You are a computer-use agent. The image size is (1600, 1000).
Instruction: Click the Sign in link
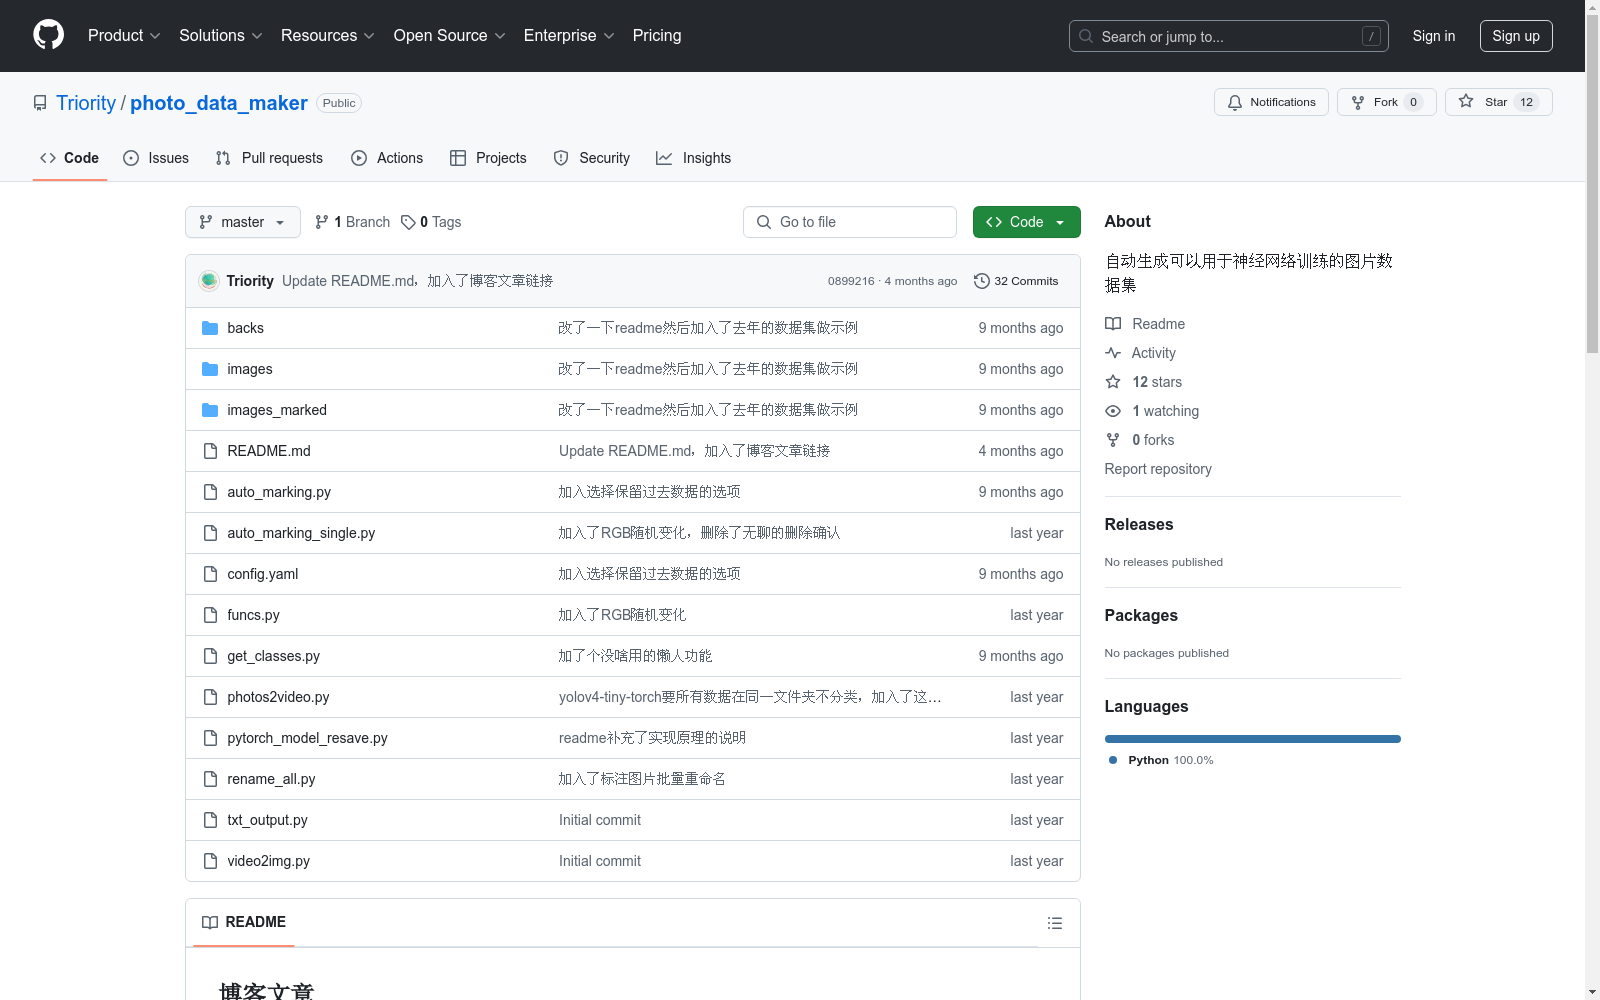1434,36
